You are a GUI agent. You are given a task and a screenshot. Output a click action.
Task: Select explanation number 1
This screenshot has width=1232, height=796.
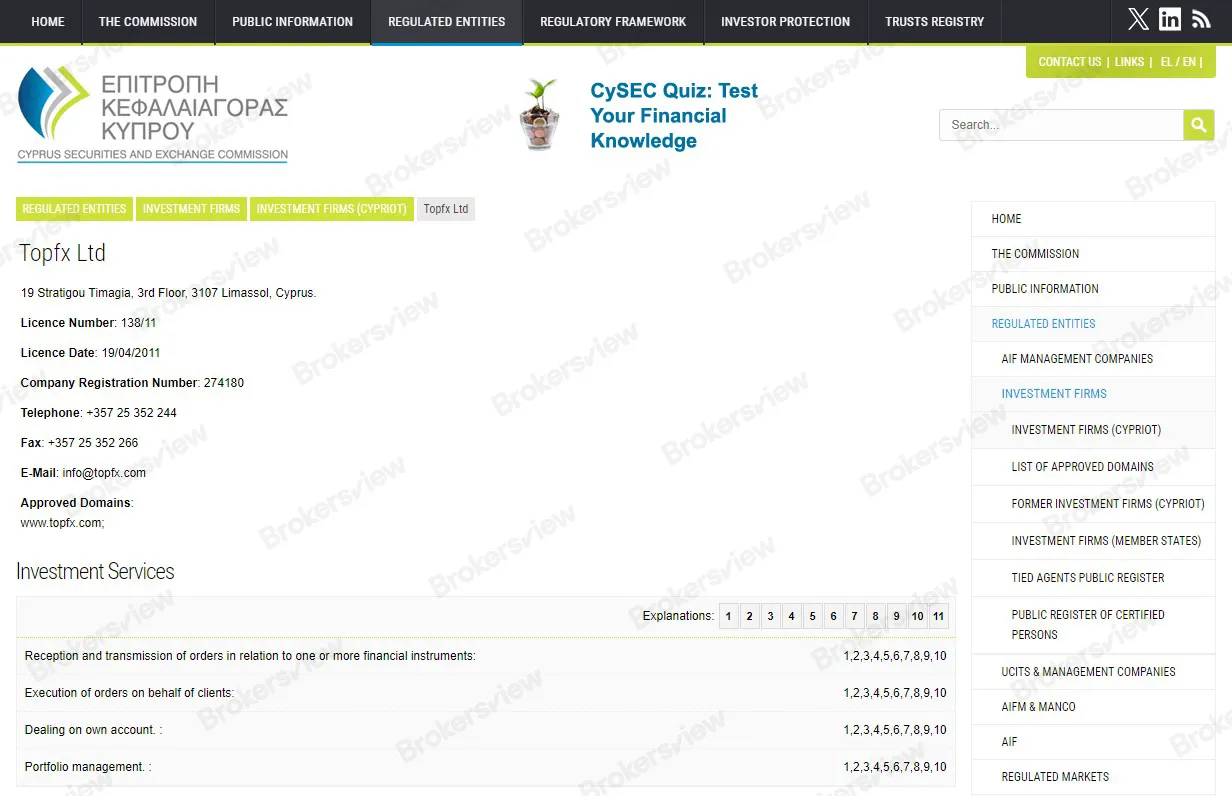click(728, 616)
